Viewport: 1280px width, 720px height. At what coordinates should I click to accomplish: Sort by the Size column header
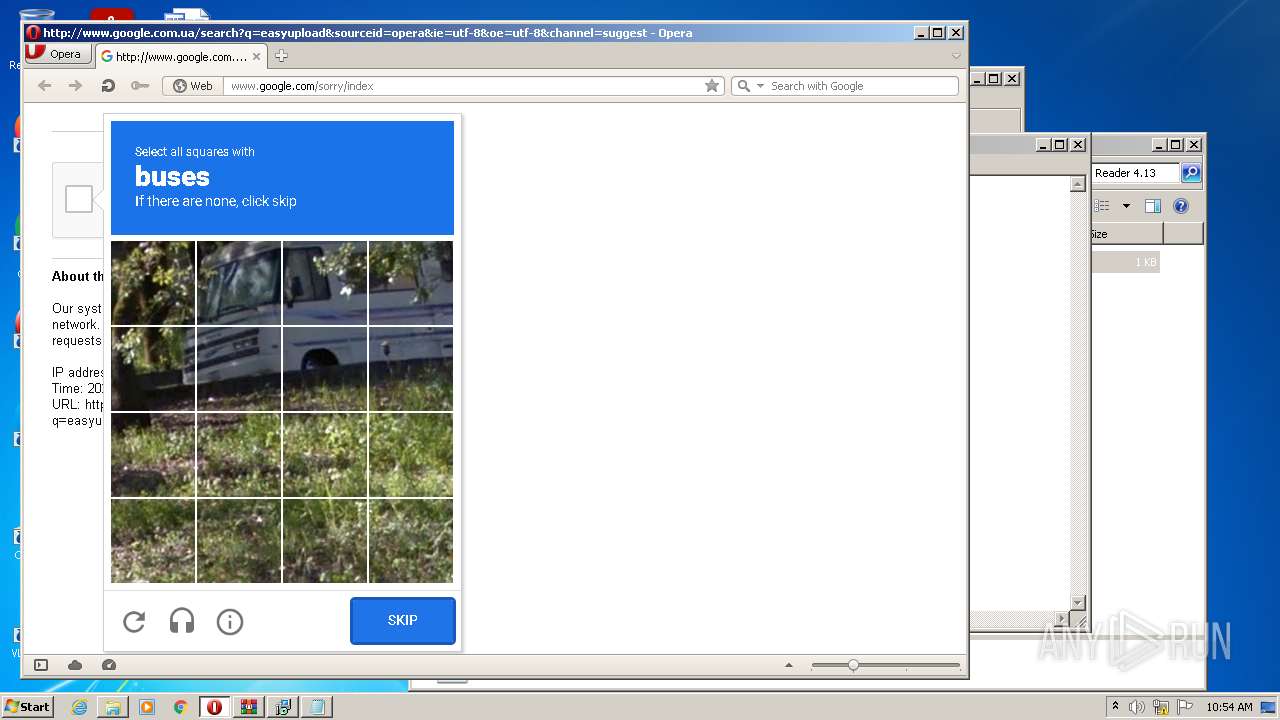click(1127, 234)
